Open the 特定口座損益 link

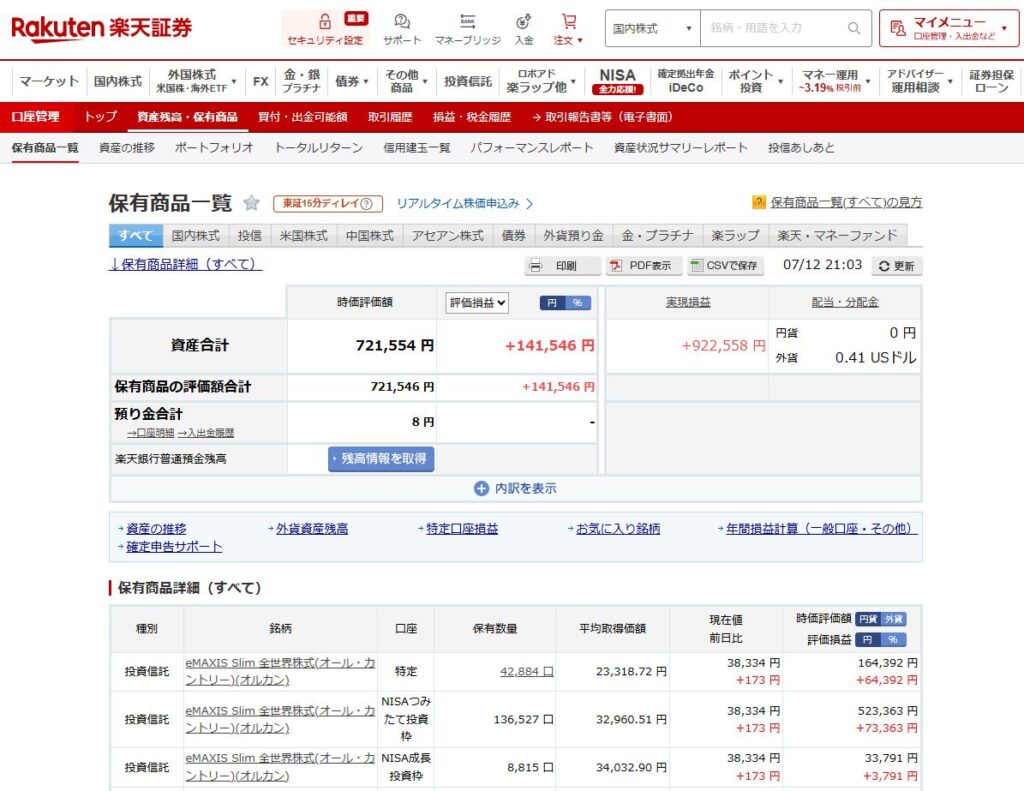[x=462, y=528]
